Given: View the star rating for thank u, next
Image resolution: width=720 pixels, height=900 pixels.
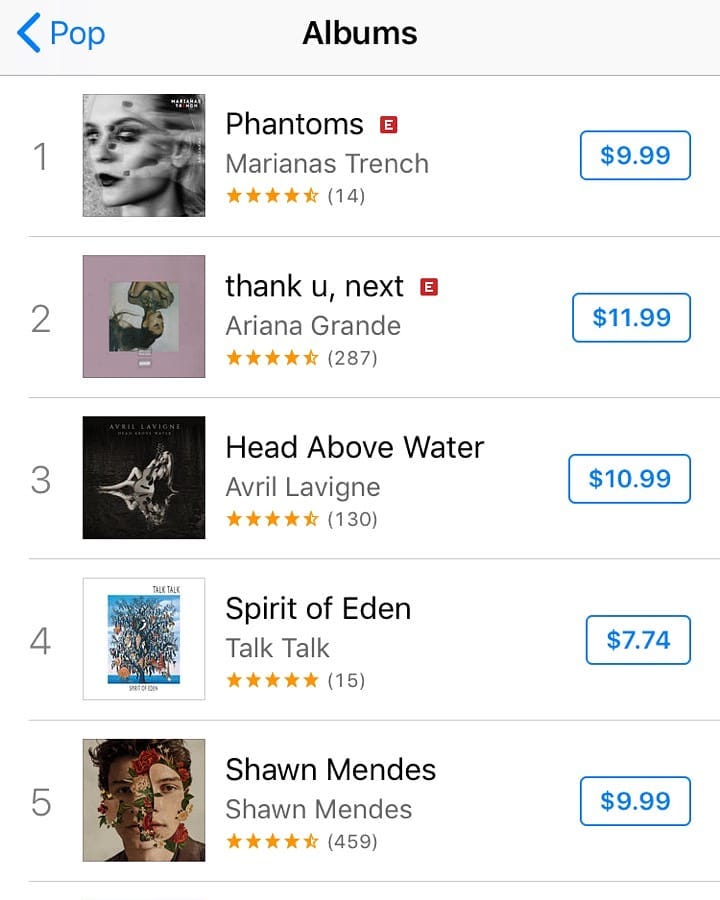Looking at the screenshot, I should 301,357.
